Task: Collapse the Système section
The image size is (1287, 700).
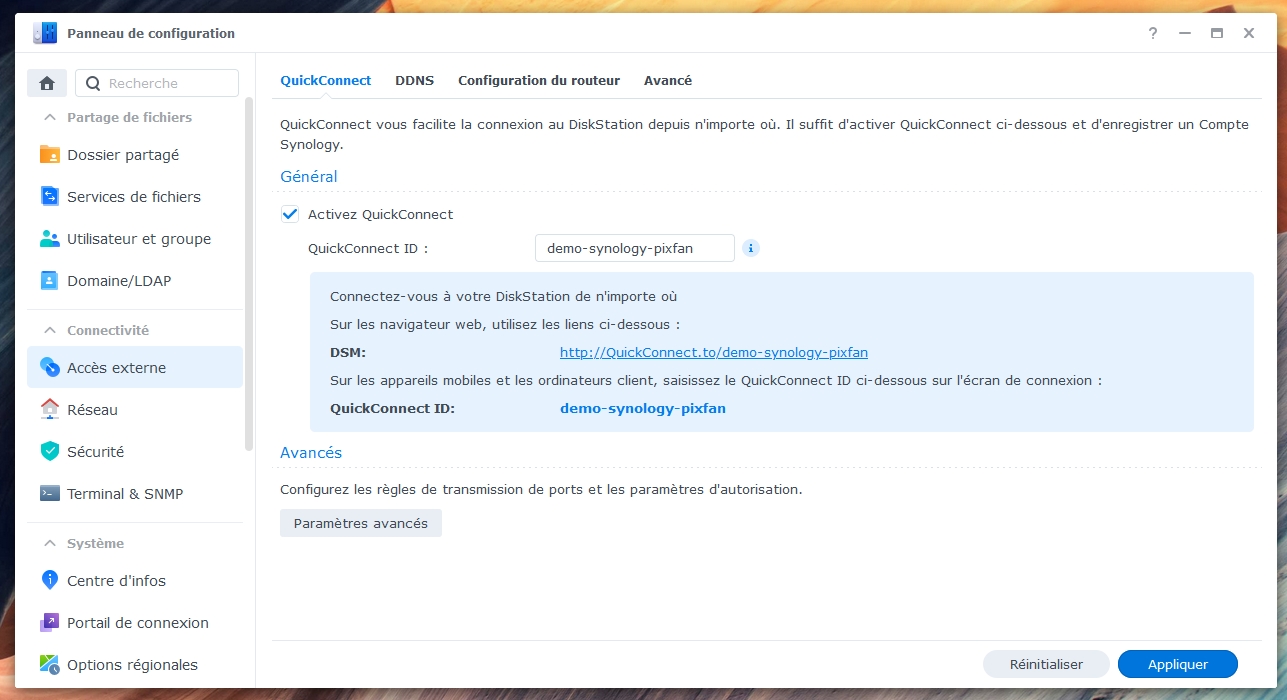Action: coord(49,543)
